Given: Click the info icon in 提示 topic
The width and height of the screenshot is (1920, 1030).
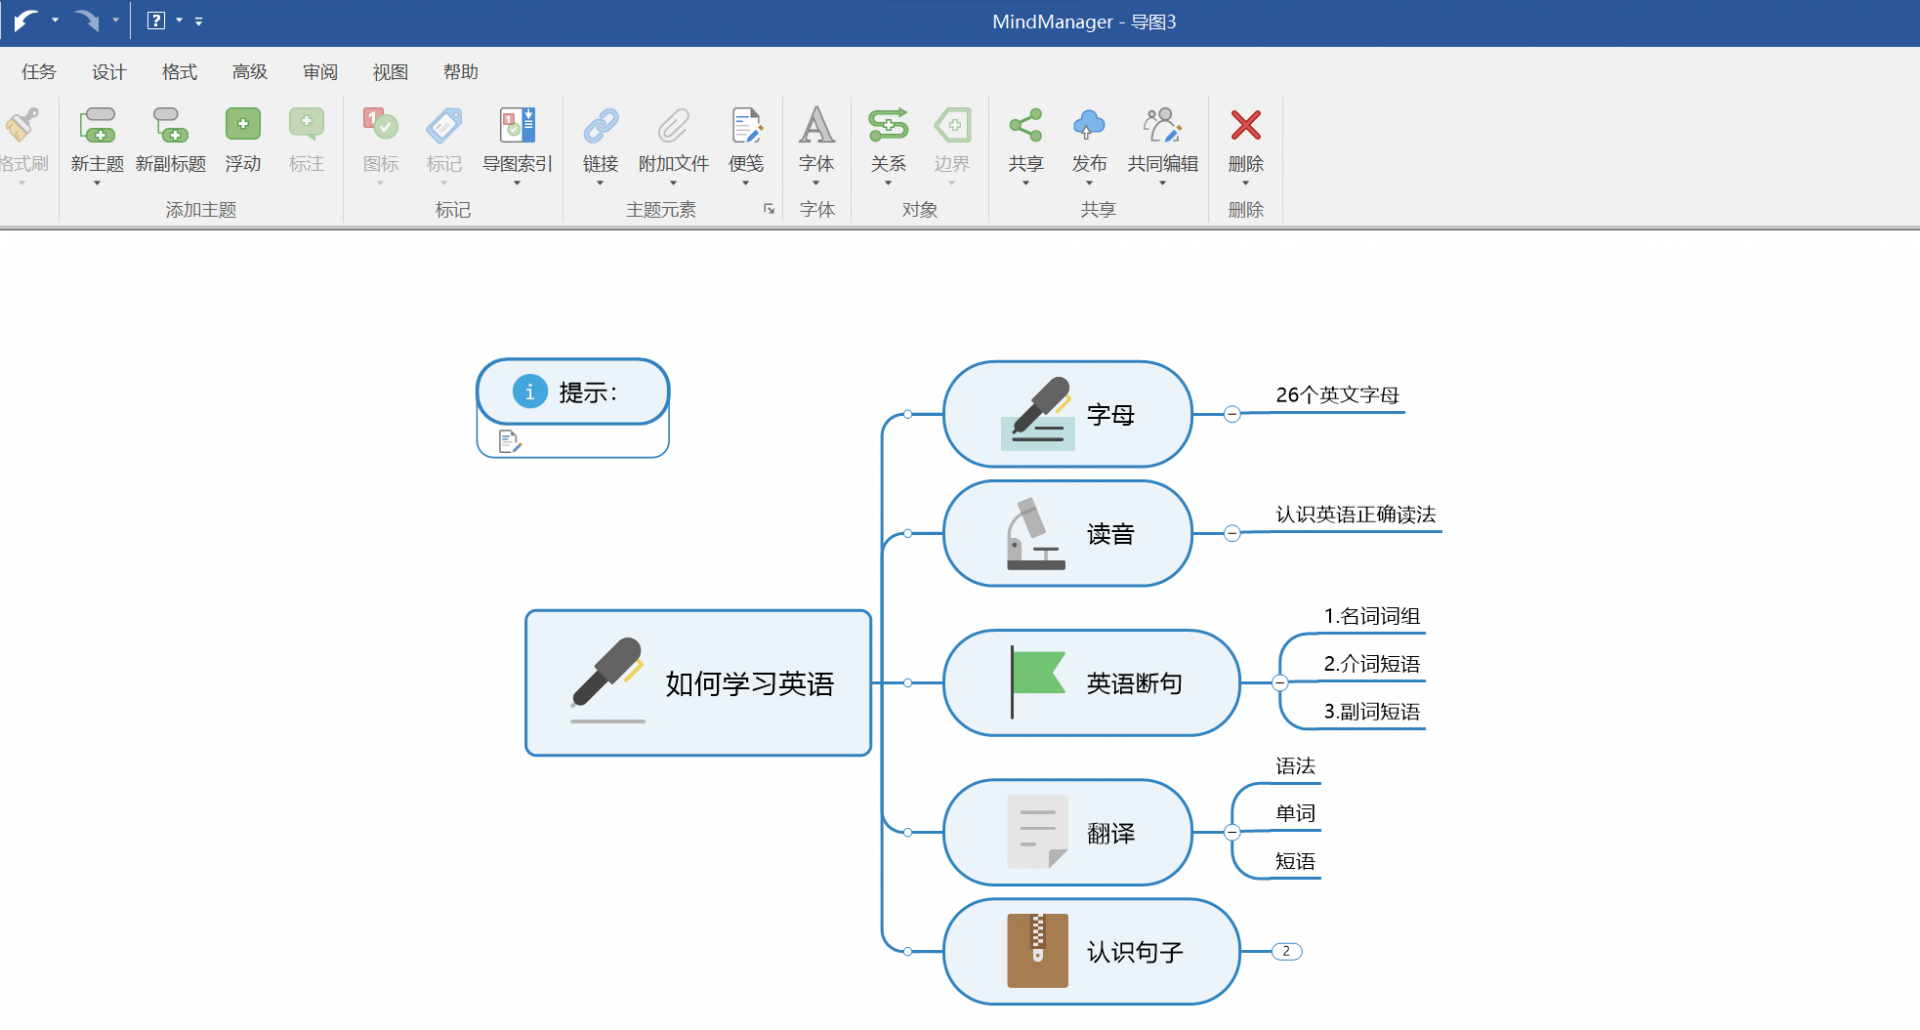Looking at the screenshot, I should 530,392.
